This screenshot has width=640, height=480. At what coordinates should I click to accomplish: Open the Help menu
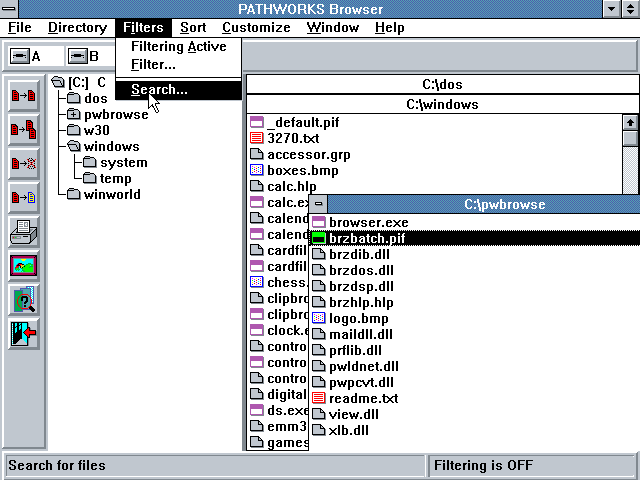pyautogui.click(x=390, y=27)
